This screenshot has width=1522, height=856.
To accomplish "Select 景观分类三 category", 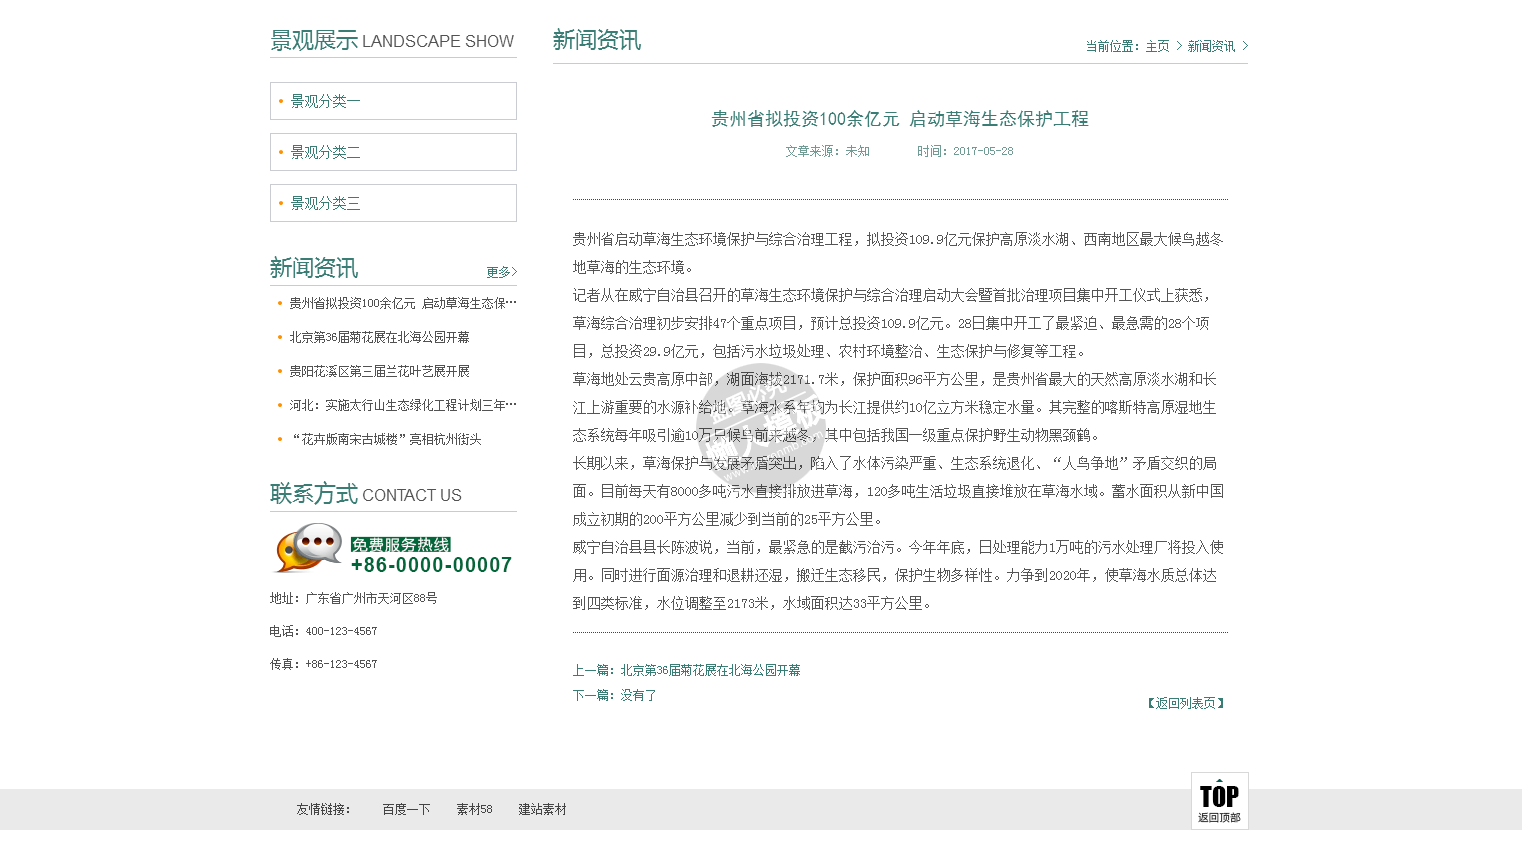I will (x=326, y=203).
